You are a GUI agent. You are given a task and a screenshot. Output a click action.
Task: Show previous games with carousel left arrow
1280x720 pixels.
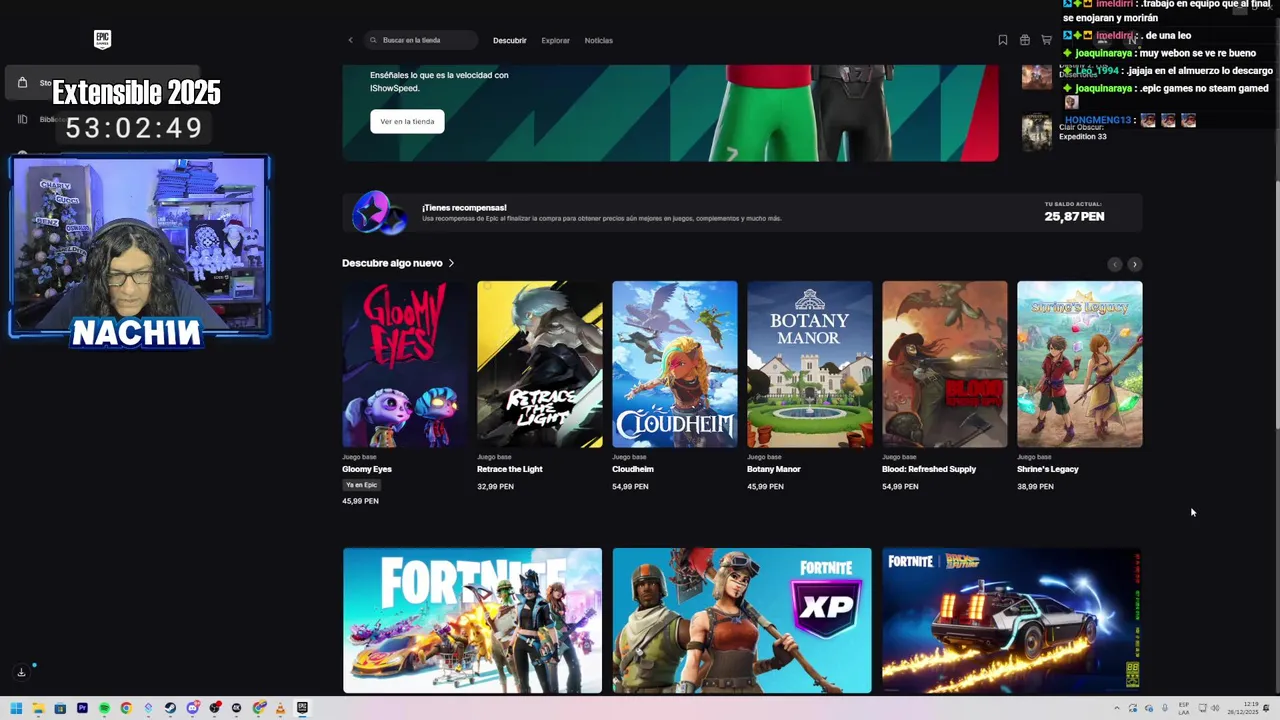click(1114, 264)
